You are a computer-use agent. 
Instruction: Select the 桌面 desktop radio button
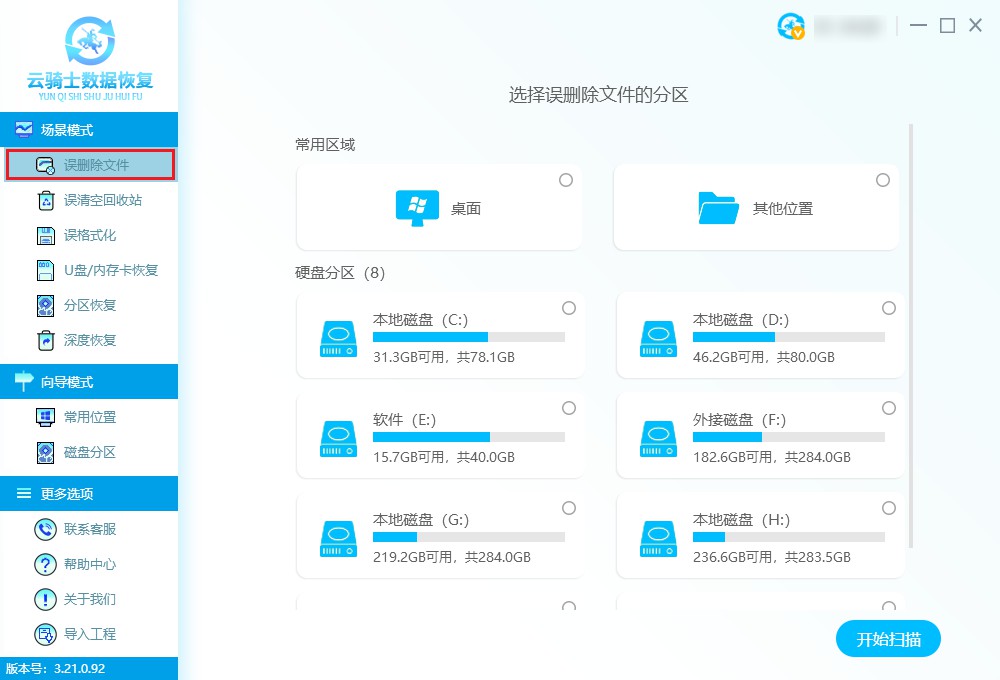pyautogui.click(x=566, y=180)
